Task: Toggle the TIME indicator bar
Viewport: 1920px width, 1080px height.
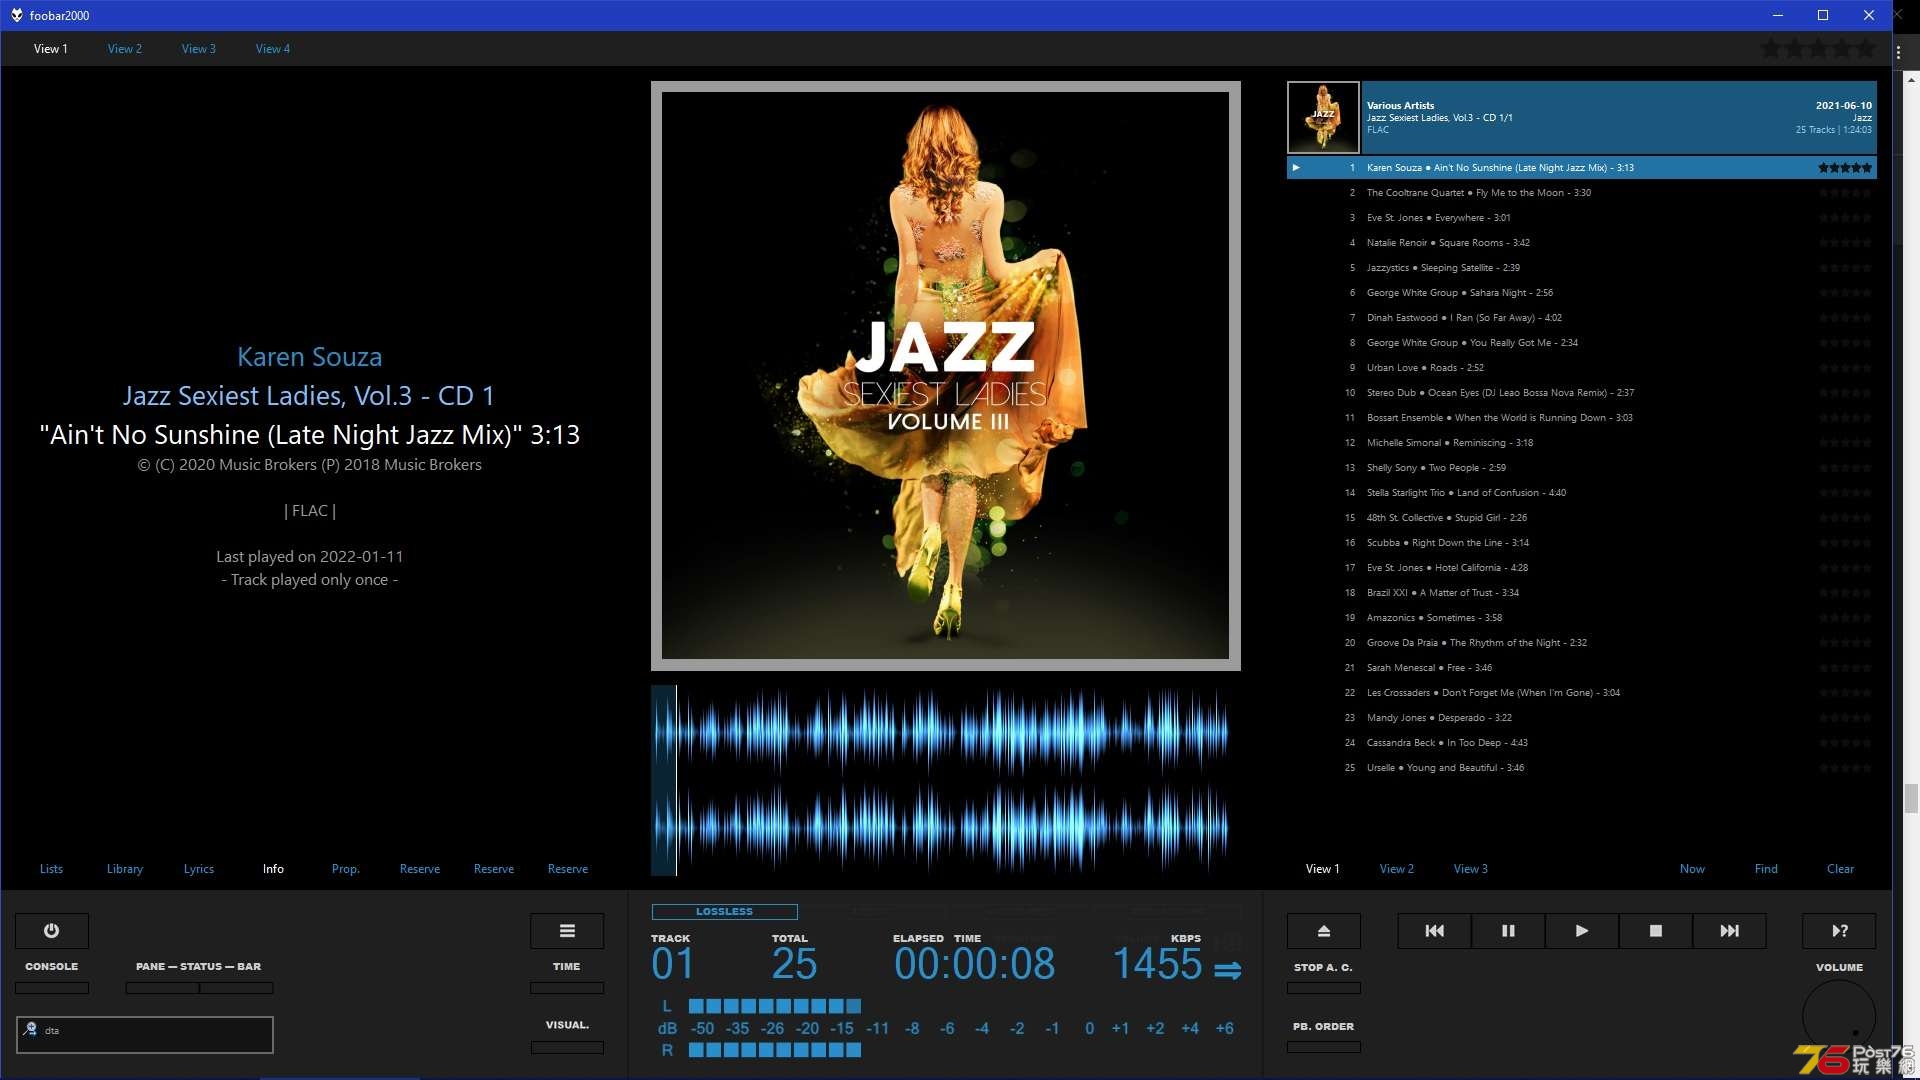Action: 567,988
